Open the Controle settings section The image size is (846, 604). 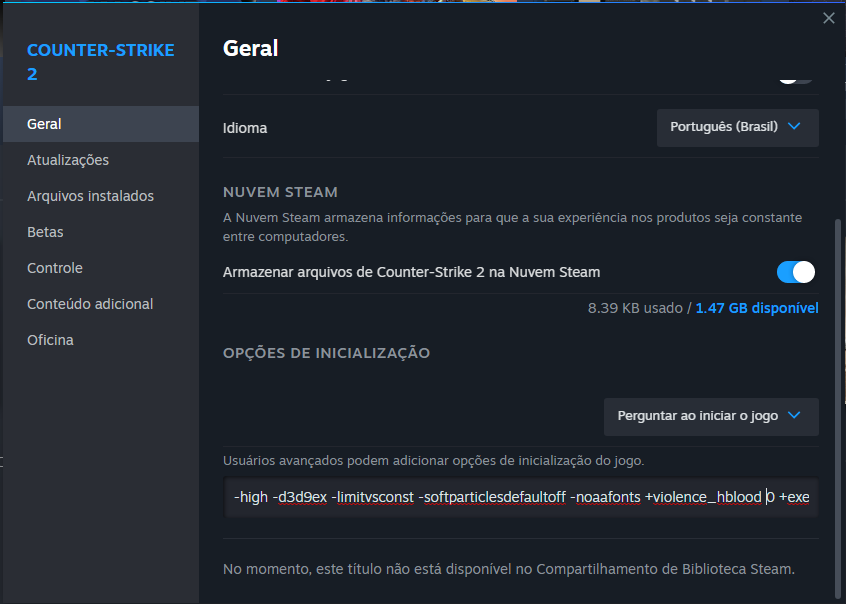click(x=55, y=268)
